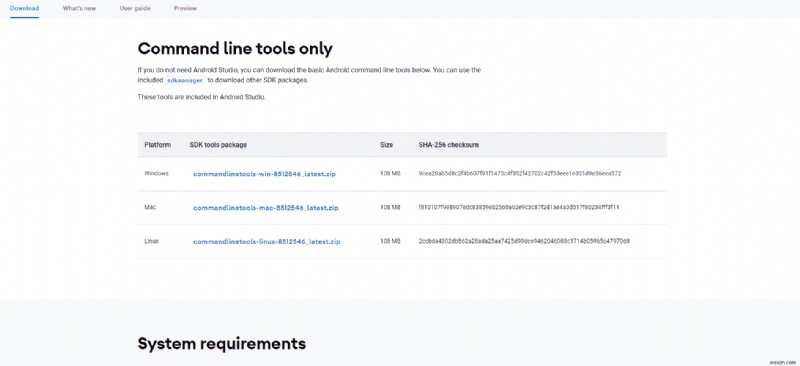Image resolution: width=800 pixels, height=366 pixels.
Task: Download commandlinetools-mac-8512546_latest.zip
Action: pos(265,208)
